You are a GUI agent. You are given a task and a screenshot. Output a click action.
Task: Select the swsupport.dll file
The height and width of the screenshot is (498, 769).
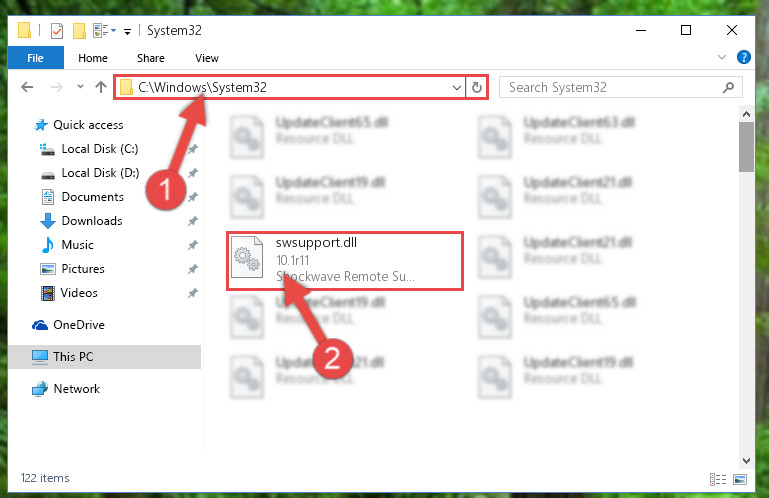[345, 261]
